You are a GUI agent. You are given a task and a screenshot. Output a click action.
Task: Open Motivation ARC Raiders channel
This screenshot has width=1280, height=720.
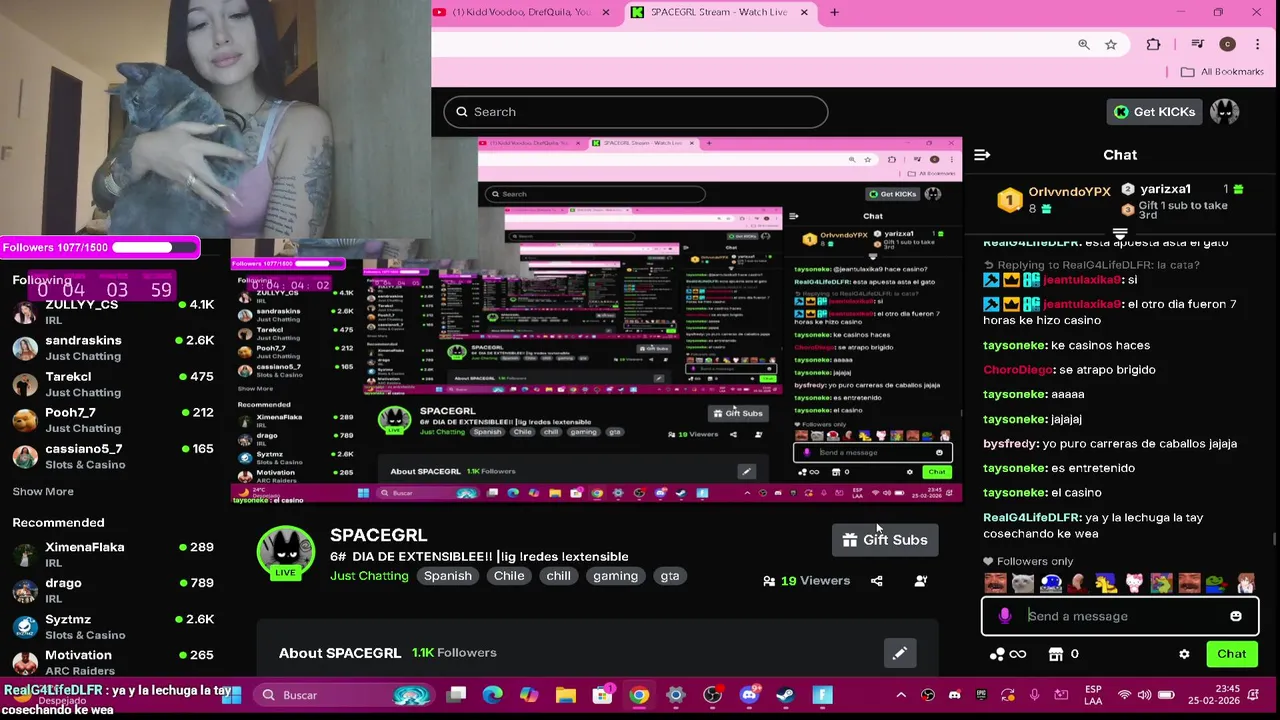[115, 663]
